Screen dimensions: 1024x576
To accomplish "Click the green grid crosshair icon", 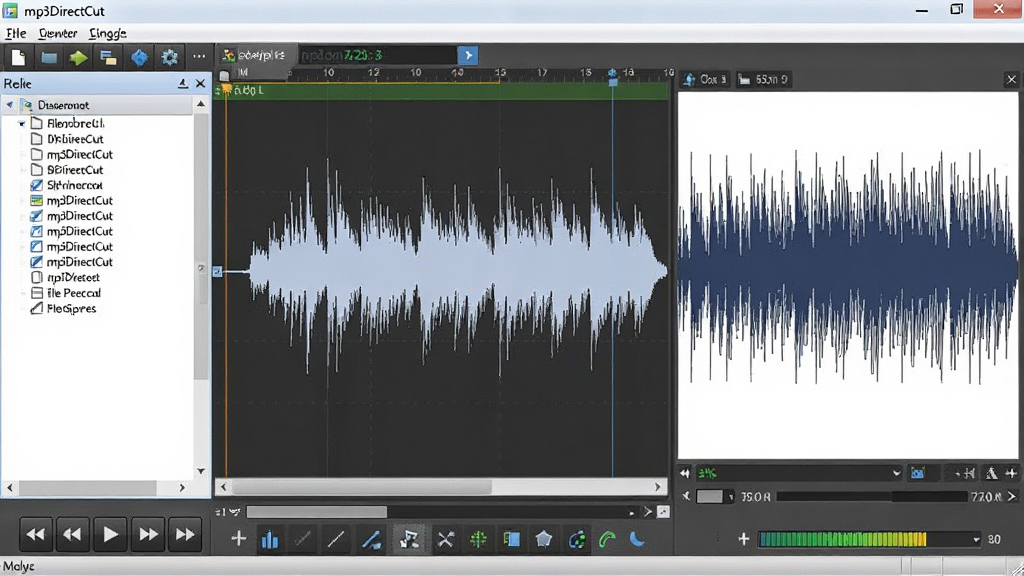I will [x=478, y=539].
